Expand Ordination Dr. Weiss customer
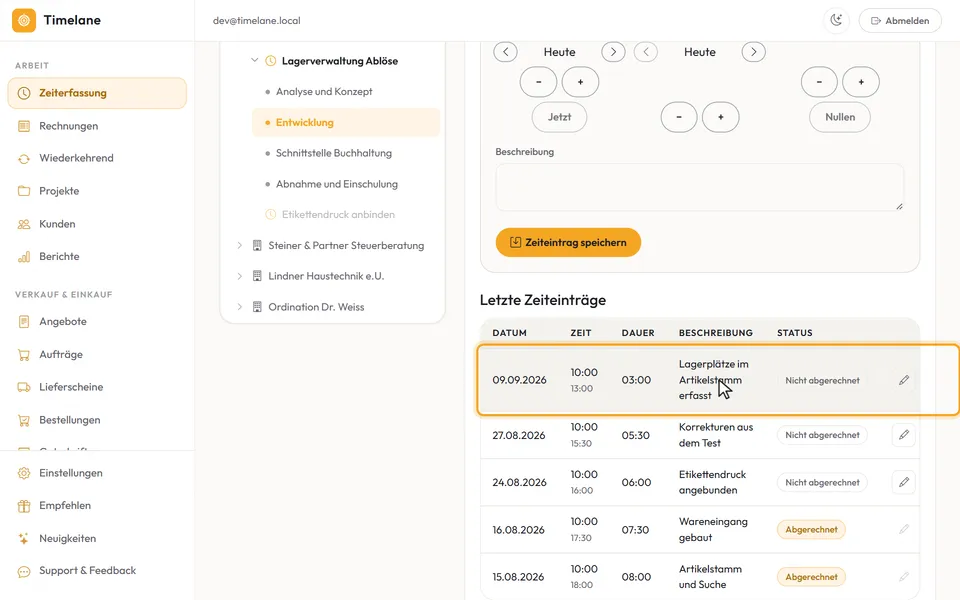 click(240, 307)
